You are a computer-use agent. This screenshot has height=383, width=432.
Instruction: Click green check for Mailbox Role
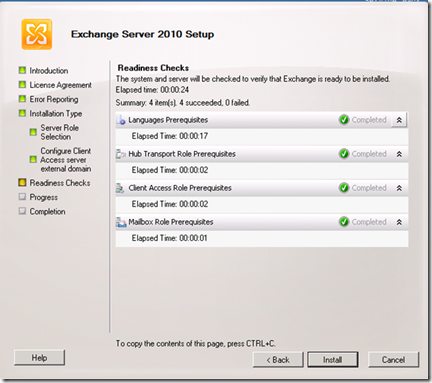point(344,222)
